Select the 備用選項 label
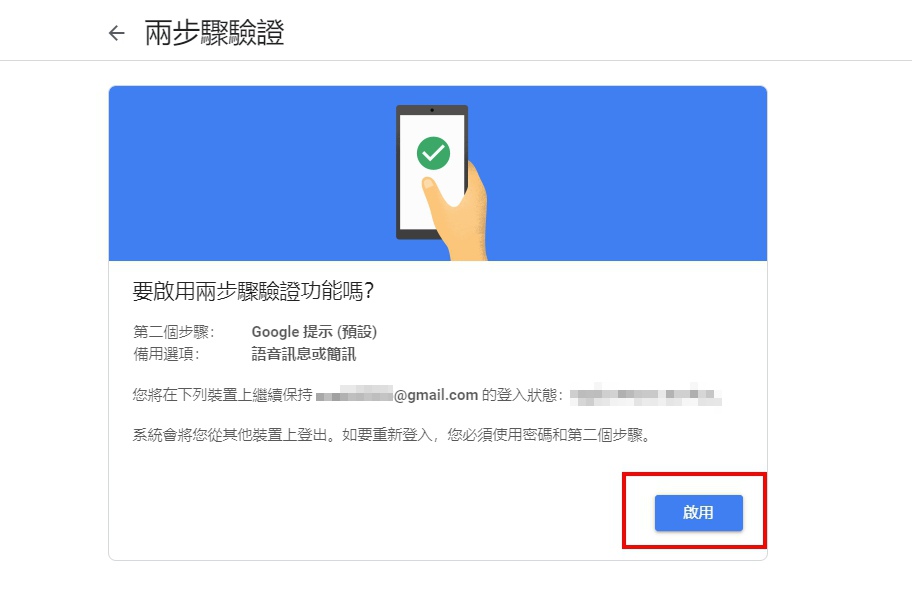 [x=166, y=354]
